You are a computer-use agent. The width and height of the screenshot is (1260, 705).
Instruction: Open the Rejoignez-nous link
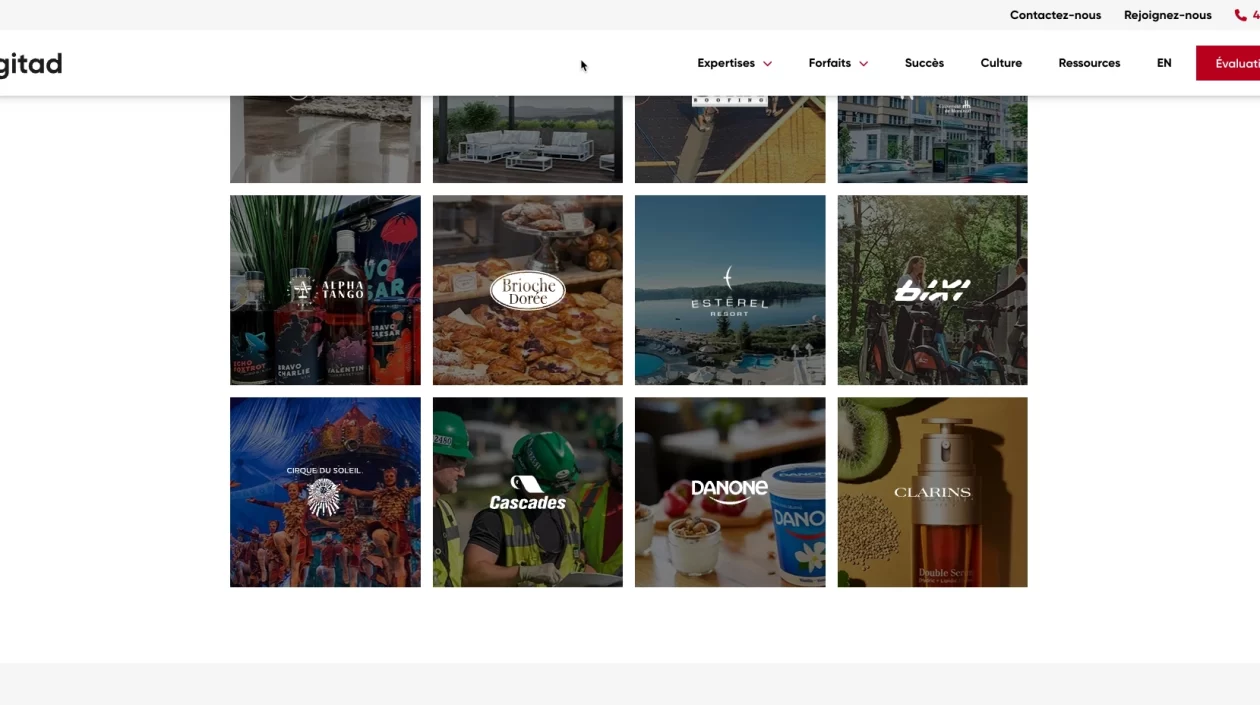[1167, 15]
